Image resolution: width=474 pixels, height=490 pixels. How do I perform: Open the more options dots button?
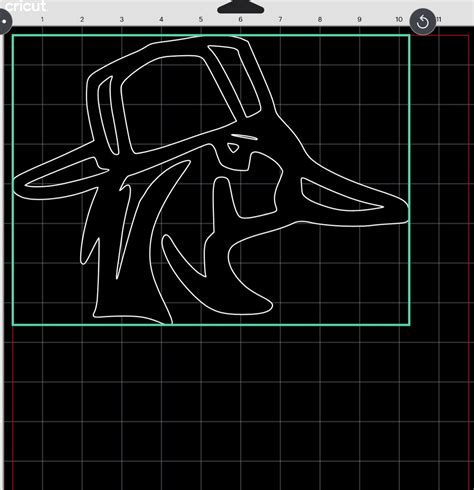(5, 22)
